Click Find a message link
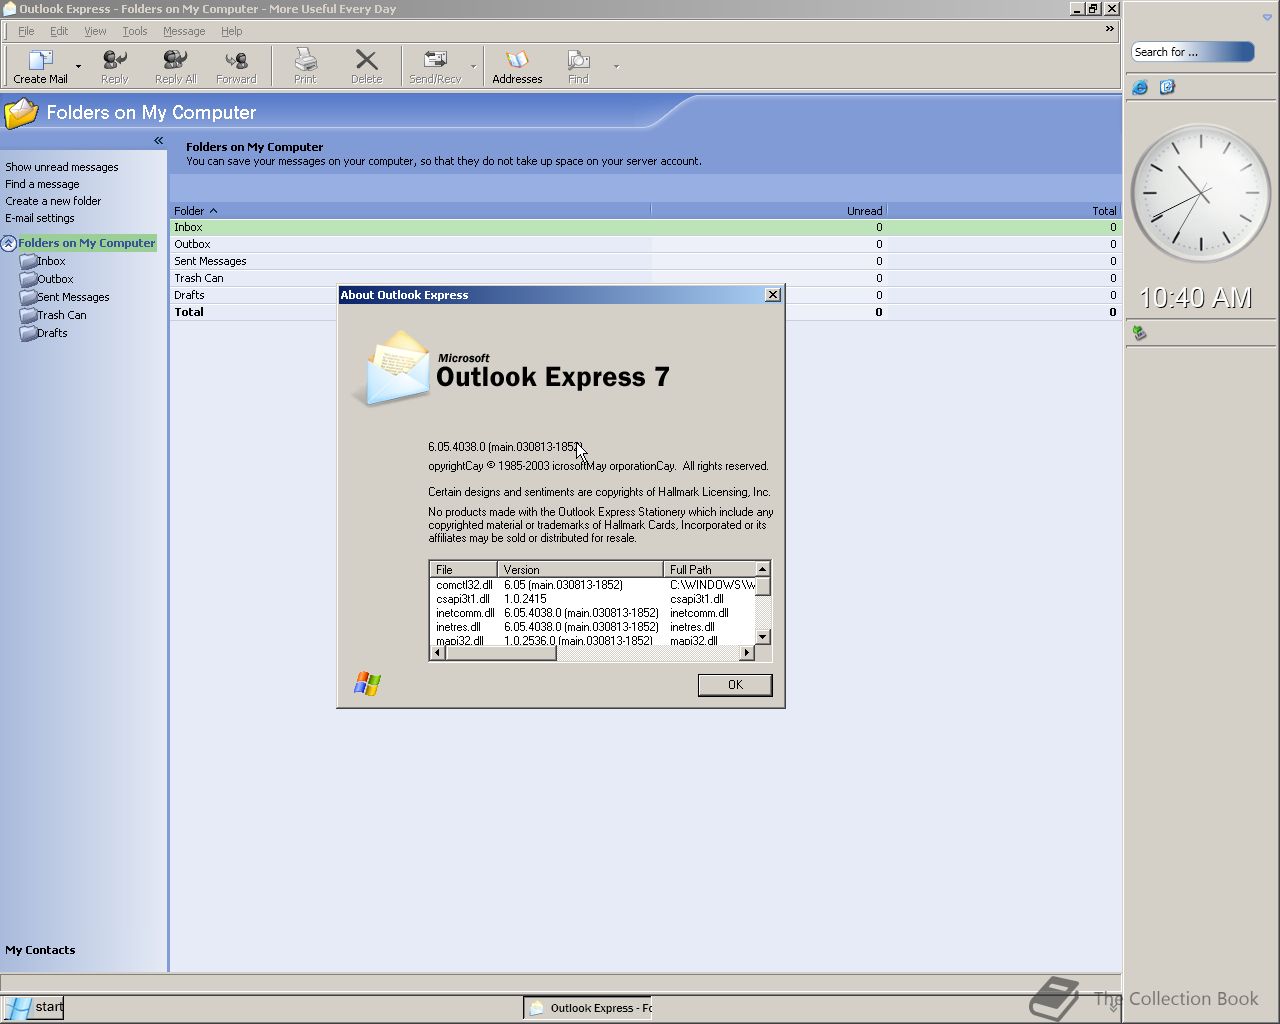The width and height of the screenshot is (1280, 1024). click(x=42, y=184)
